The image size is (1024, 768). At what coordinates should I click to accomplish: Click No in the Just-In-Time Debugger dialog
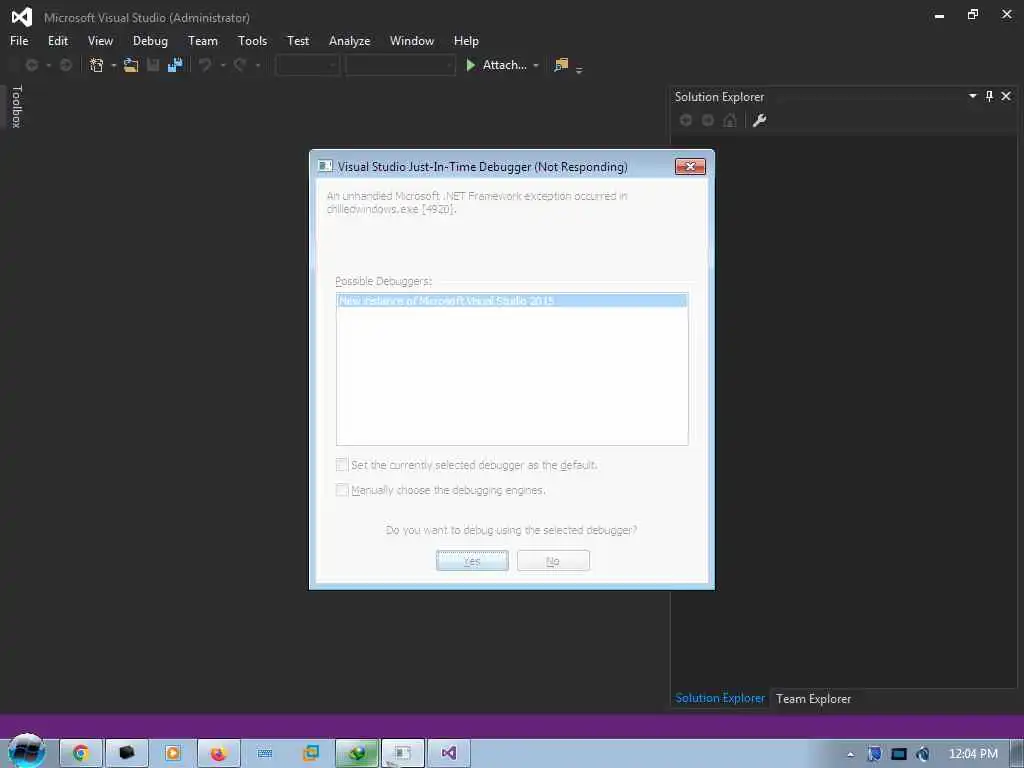pos(553,560)
